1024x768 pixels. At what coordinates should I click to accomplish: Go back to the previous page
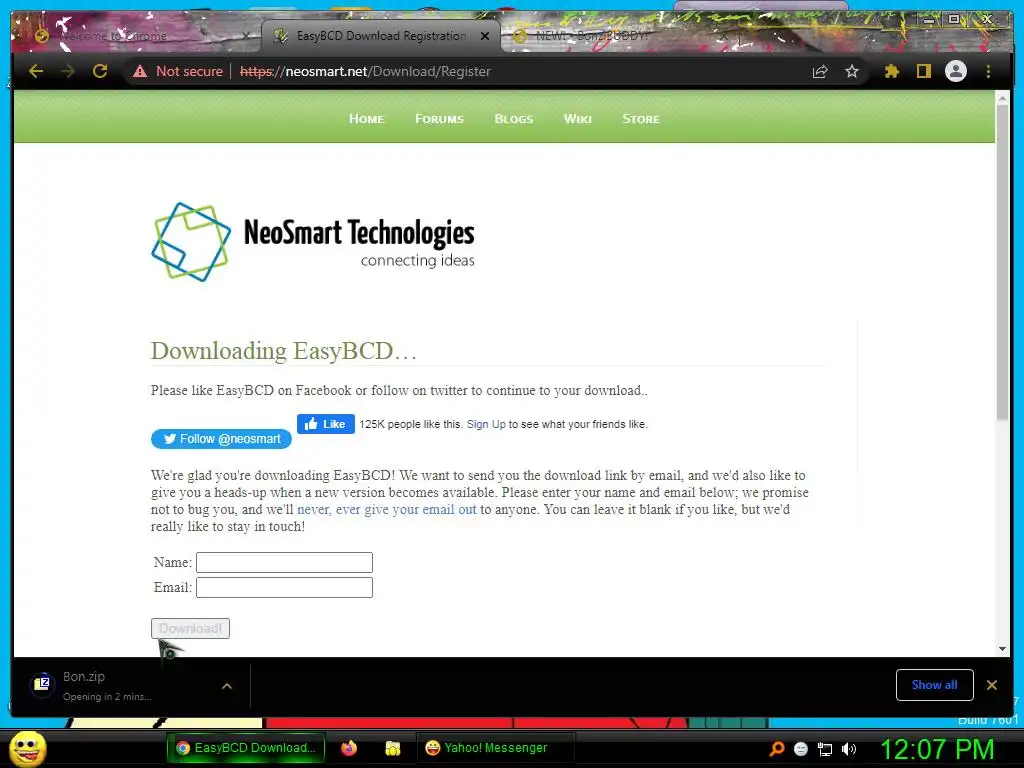click(x=36, y=71)
